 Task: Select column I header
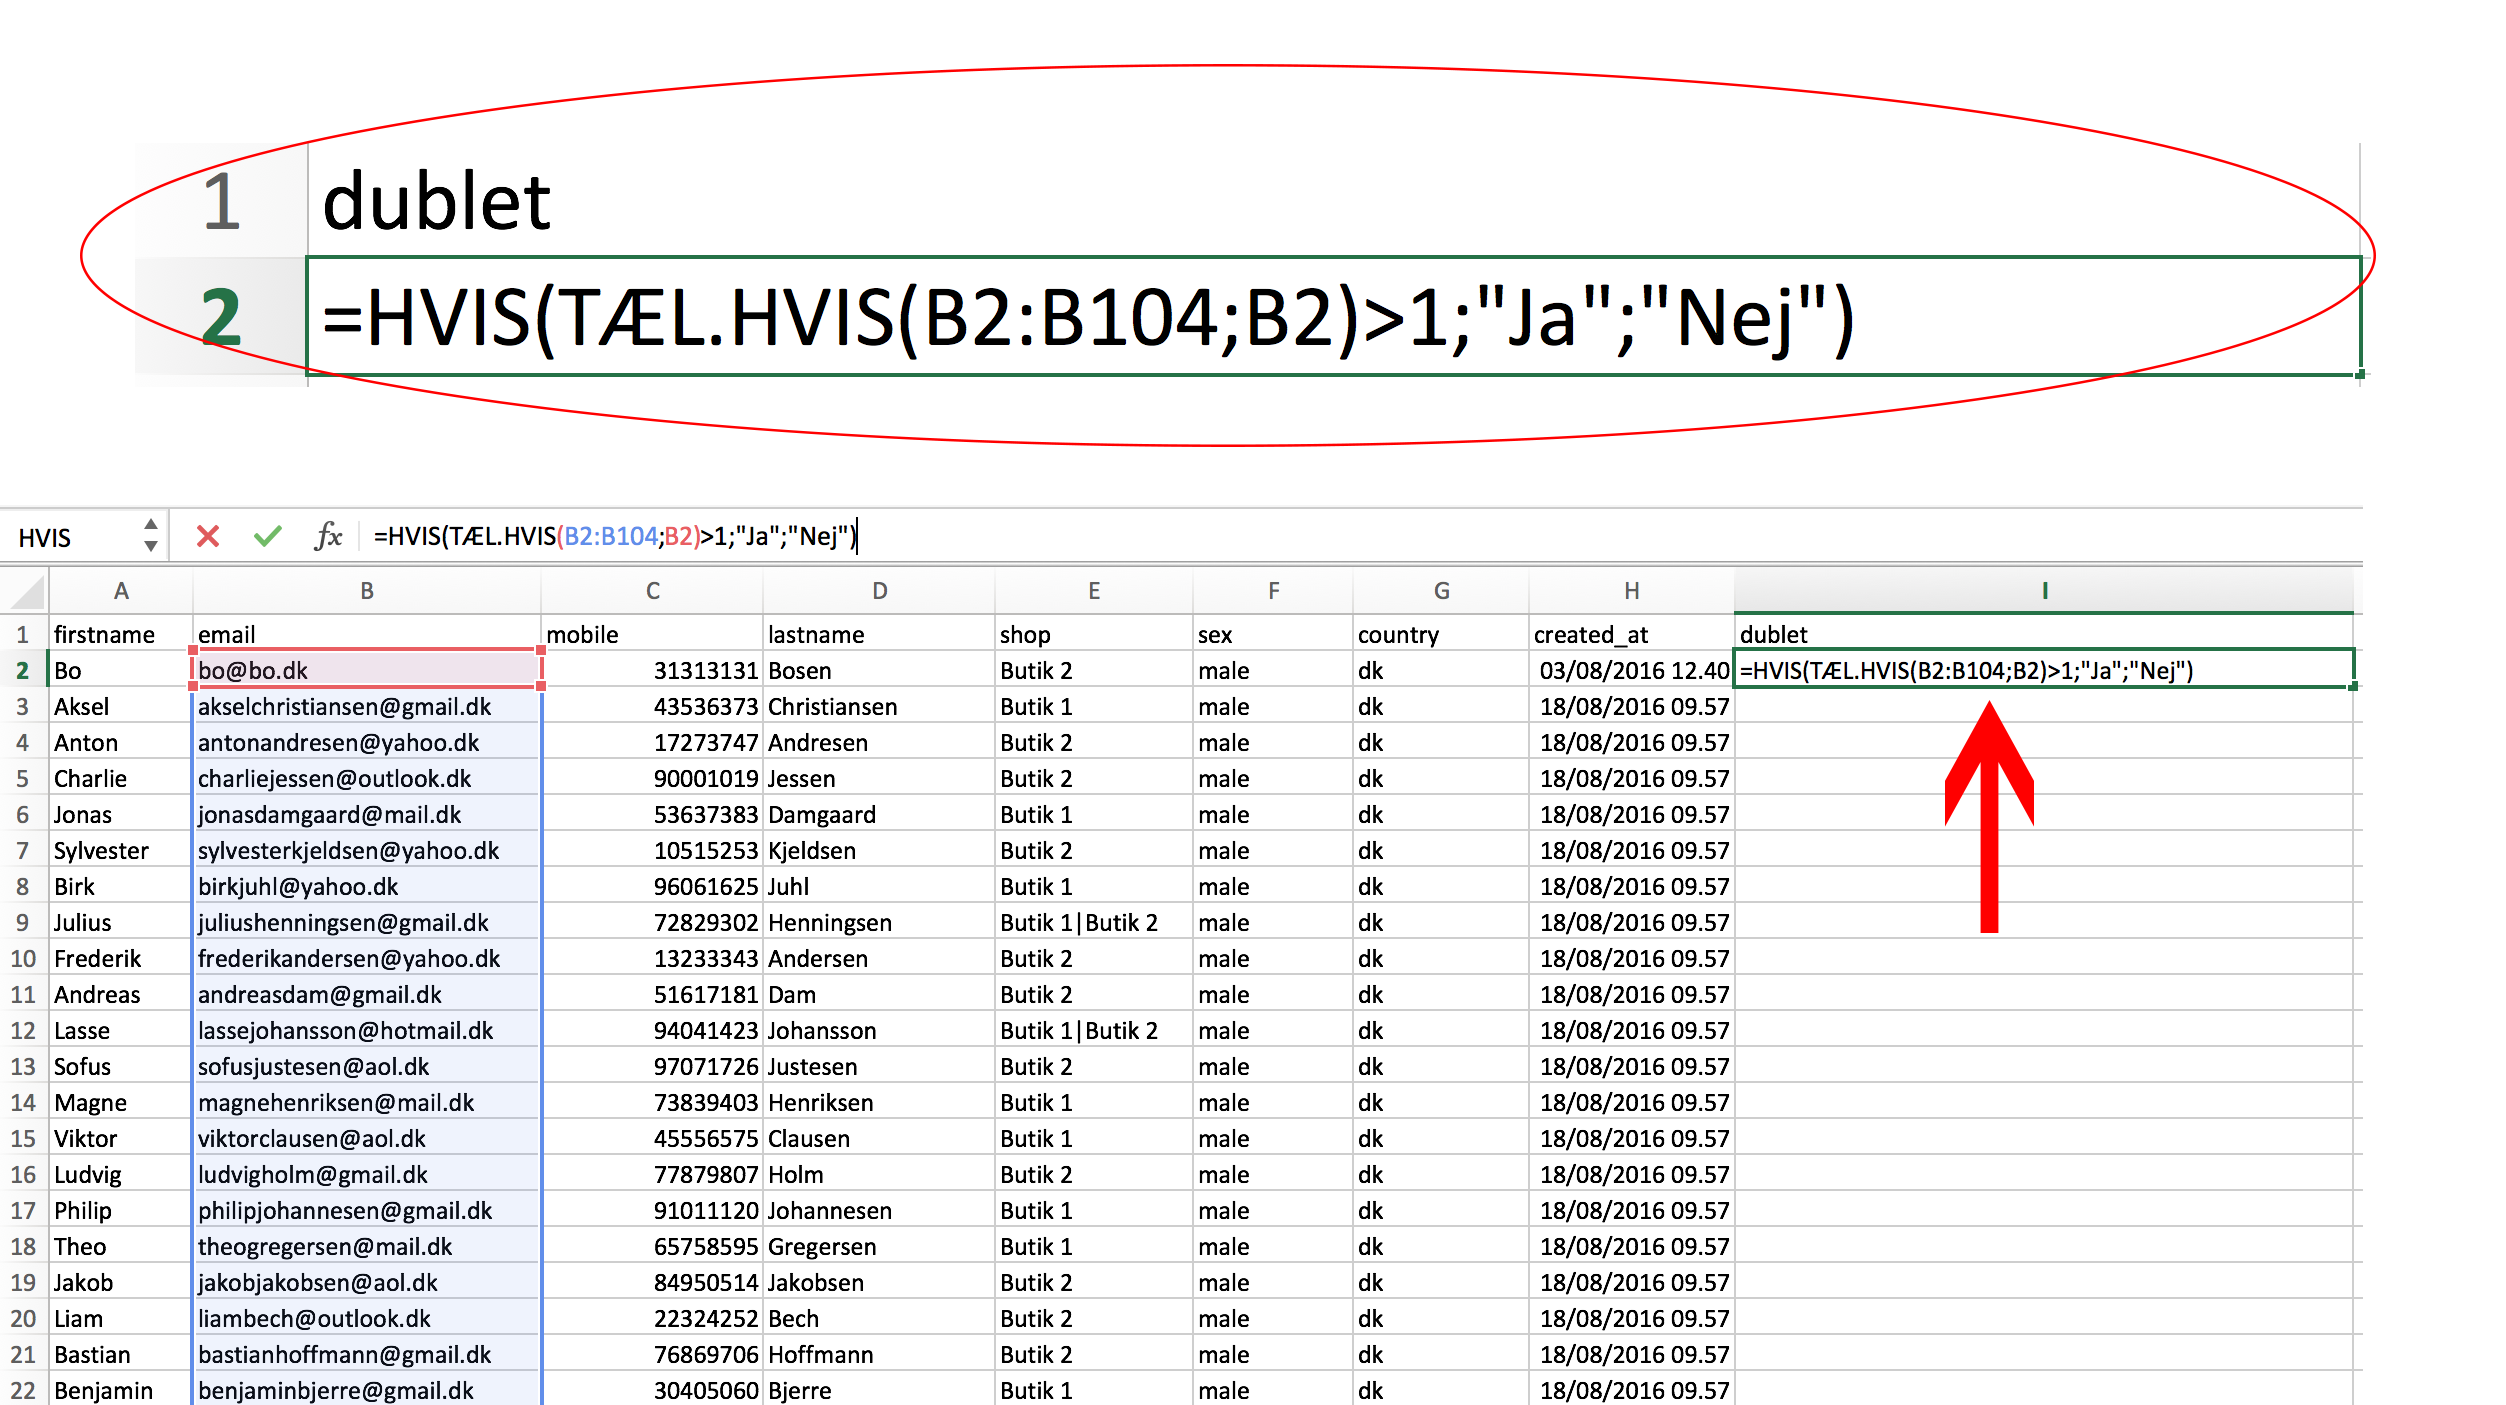click(x=2044, y=591)
